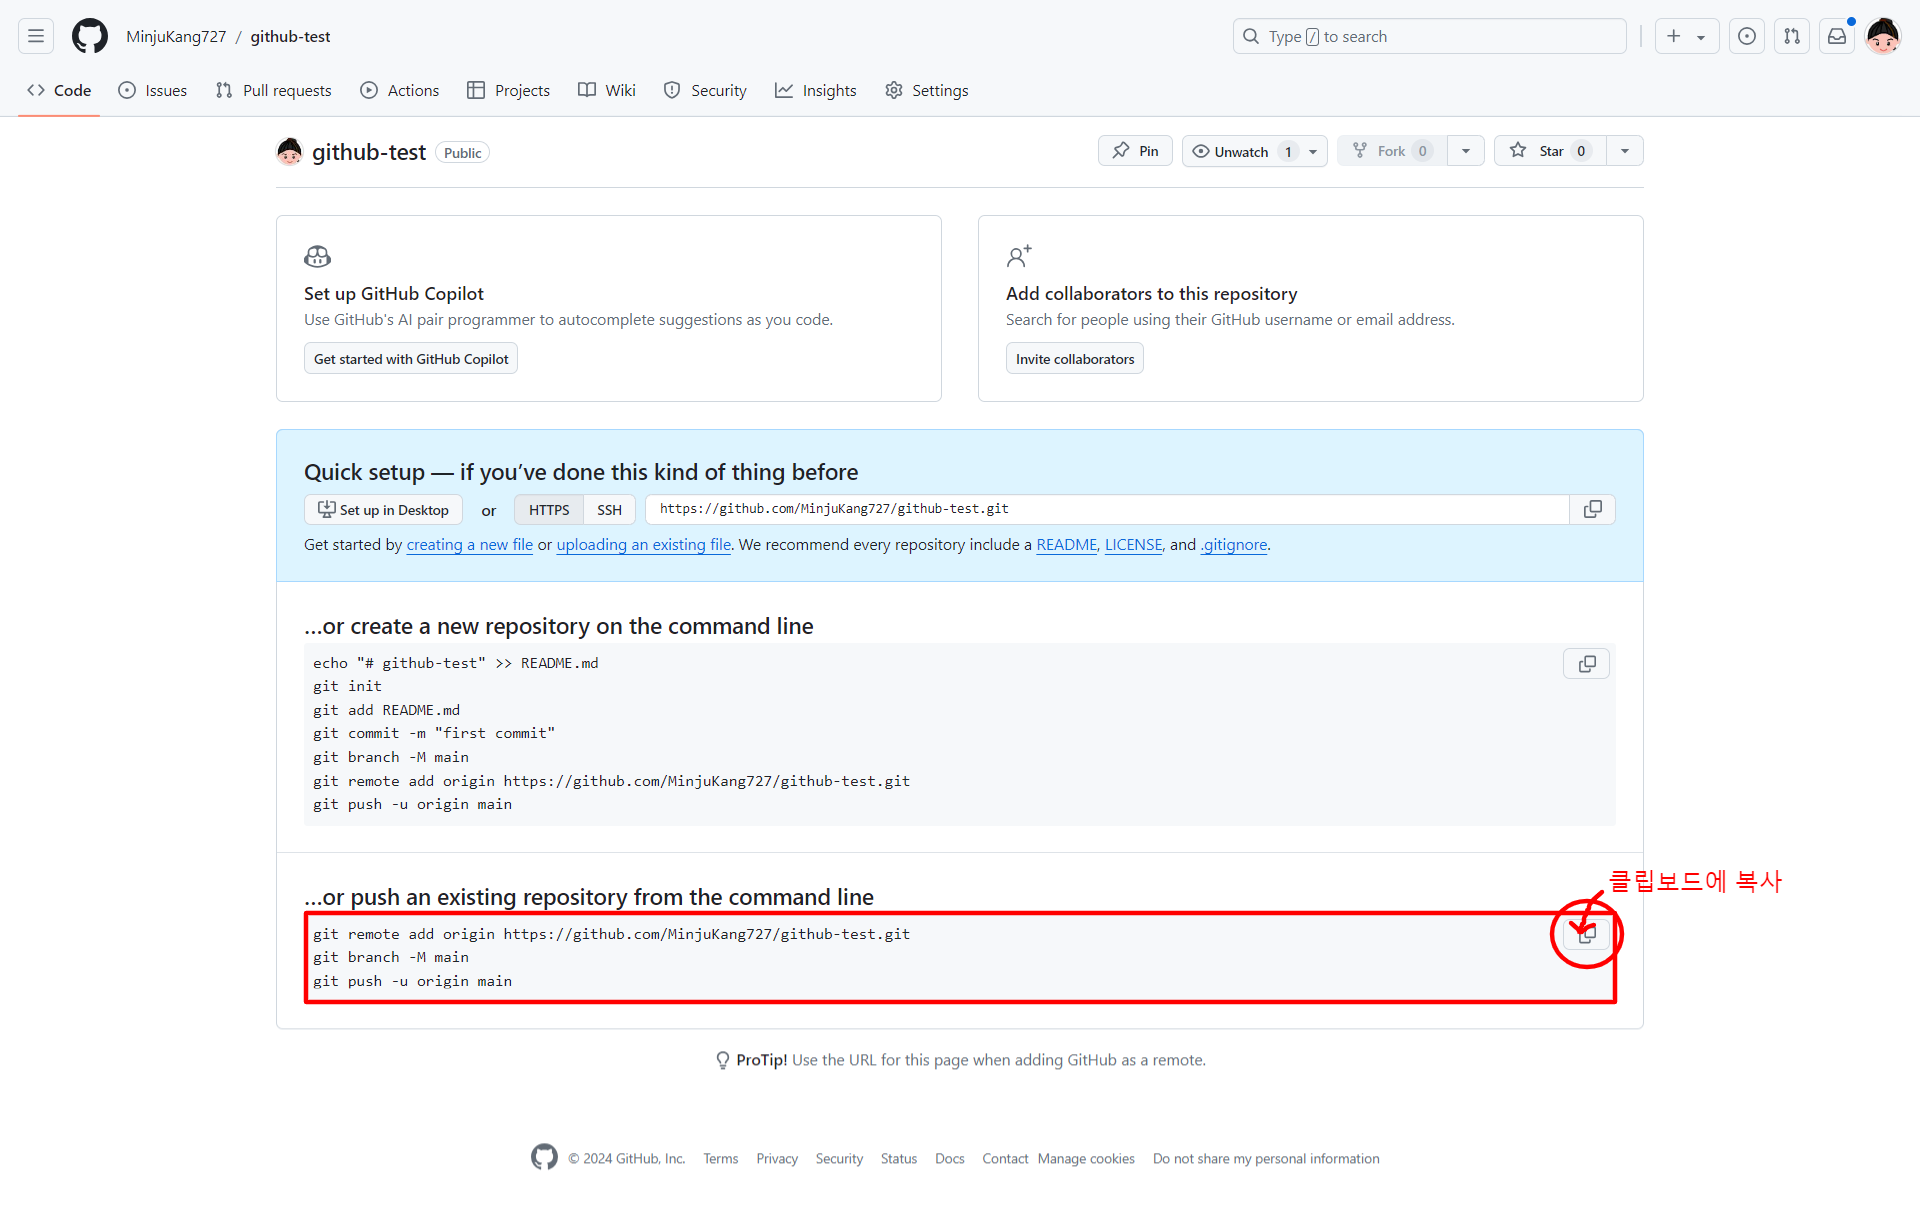1920x1217 pixels.
Task: Copy the push existing repository commands
Action: click(1586, 934)
